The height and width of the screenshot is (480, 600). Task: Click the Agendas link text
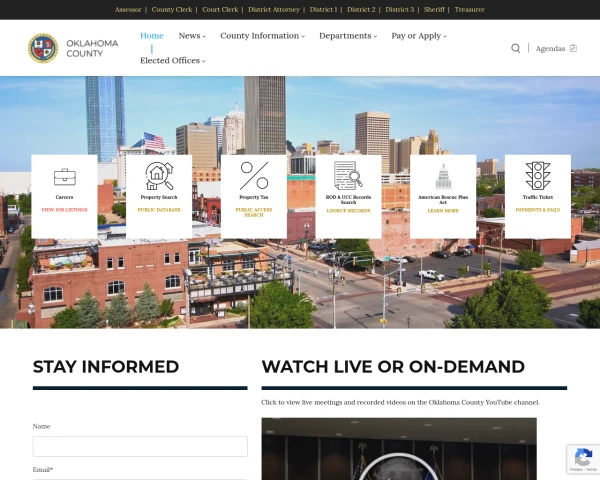(550, 49)
